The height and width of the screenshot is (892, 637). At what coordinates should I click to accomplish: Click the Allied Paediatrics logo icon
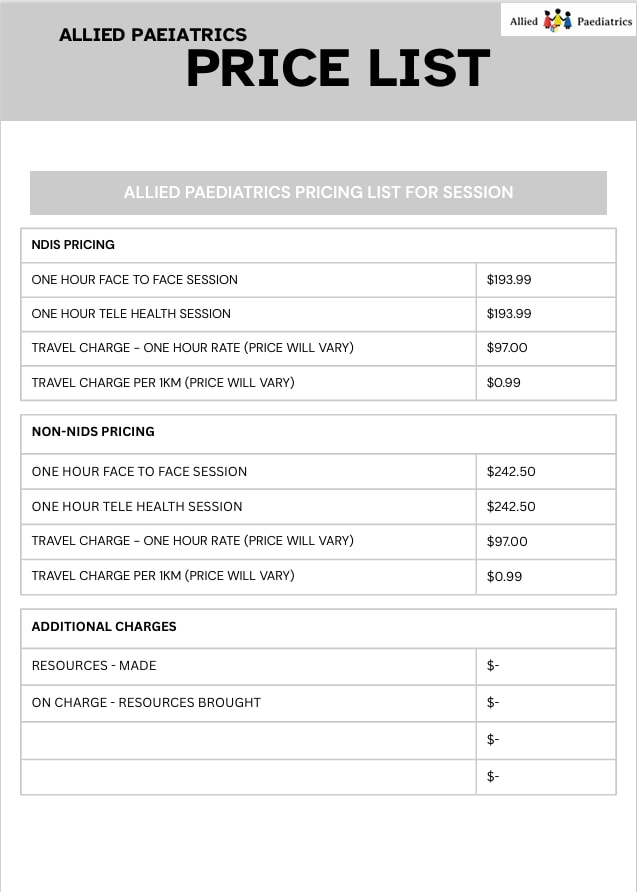pos(557,20)
